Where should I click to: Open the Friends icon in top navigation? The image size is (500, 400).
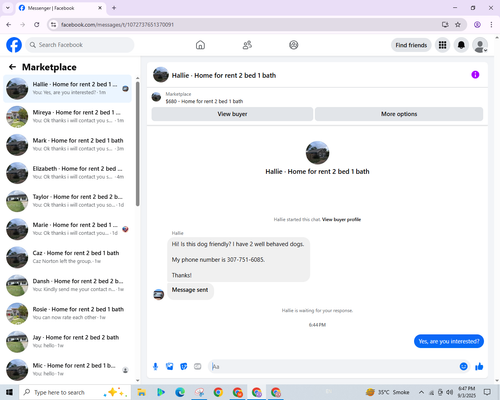[247, 45]
